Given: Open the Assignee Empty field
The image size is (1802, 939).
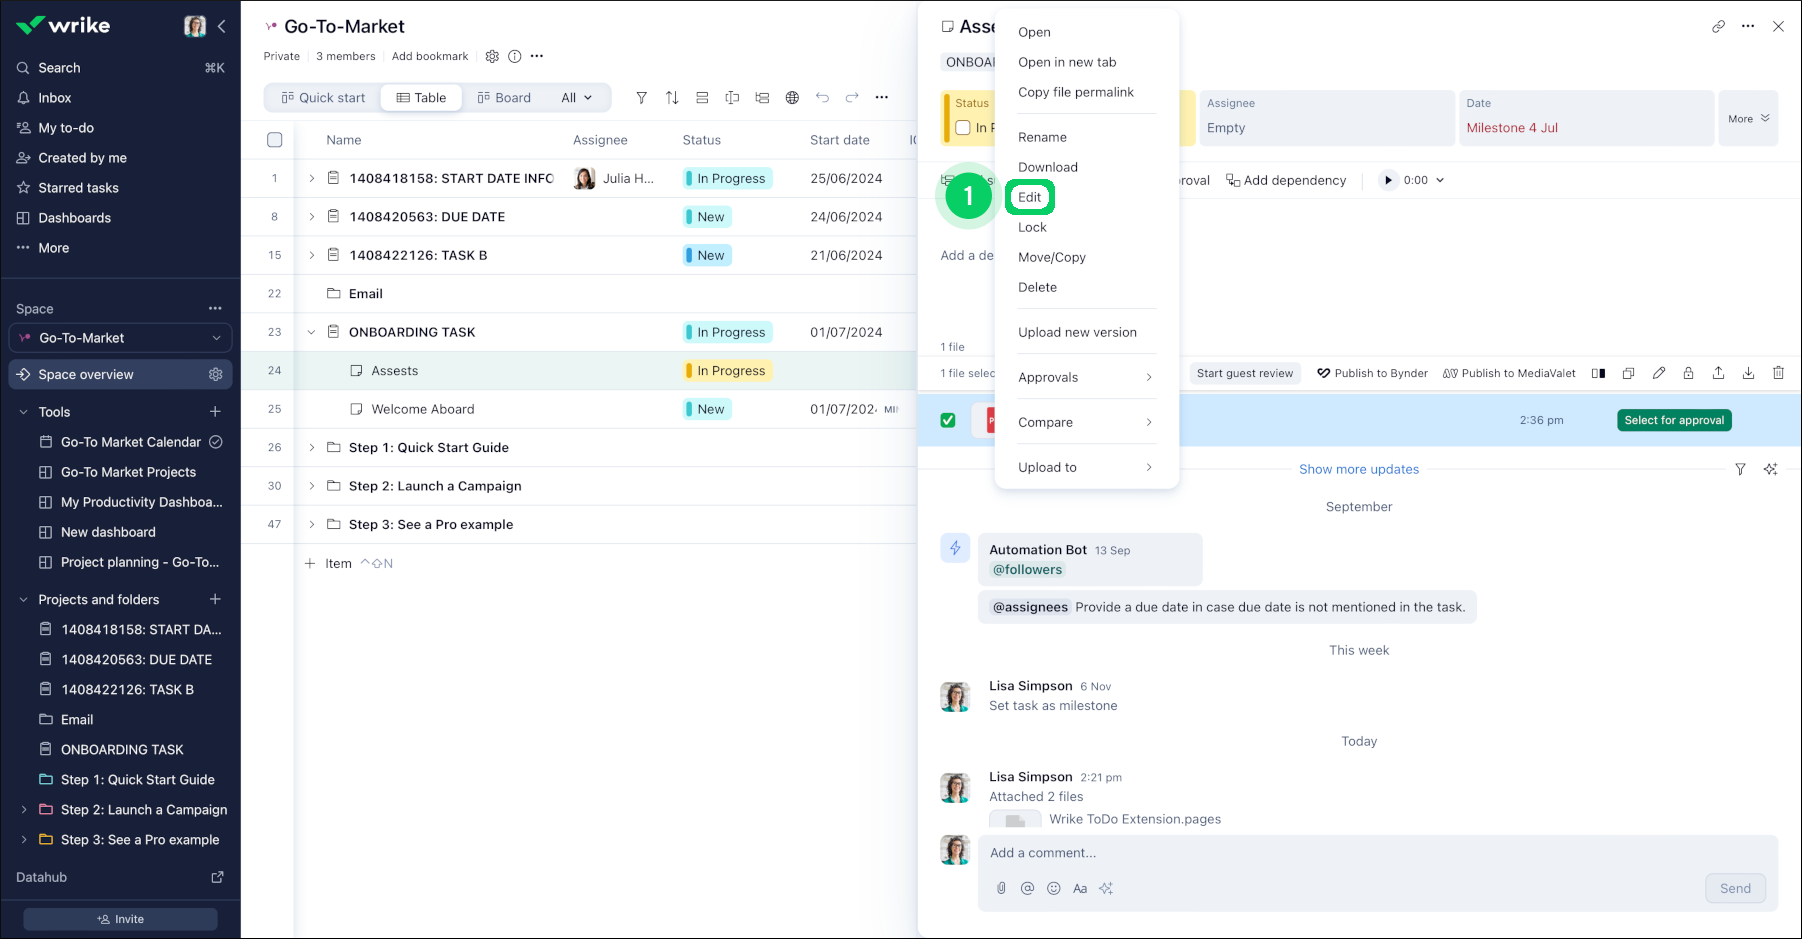Looking at the screenshot, I should tap(1327, 118).
